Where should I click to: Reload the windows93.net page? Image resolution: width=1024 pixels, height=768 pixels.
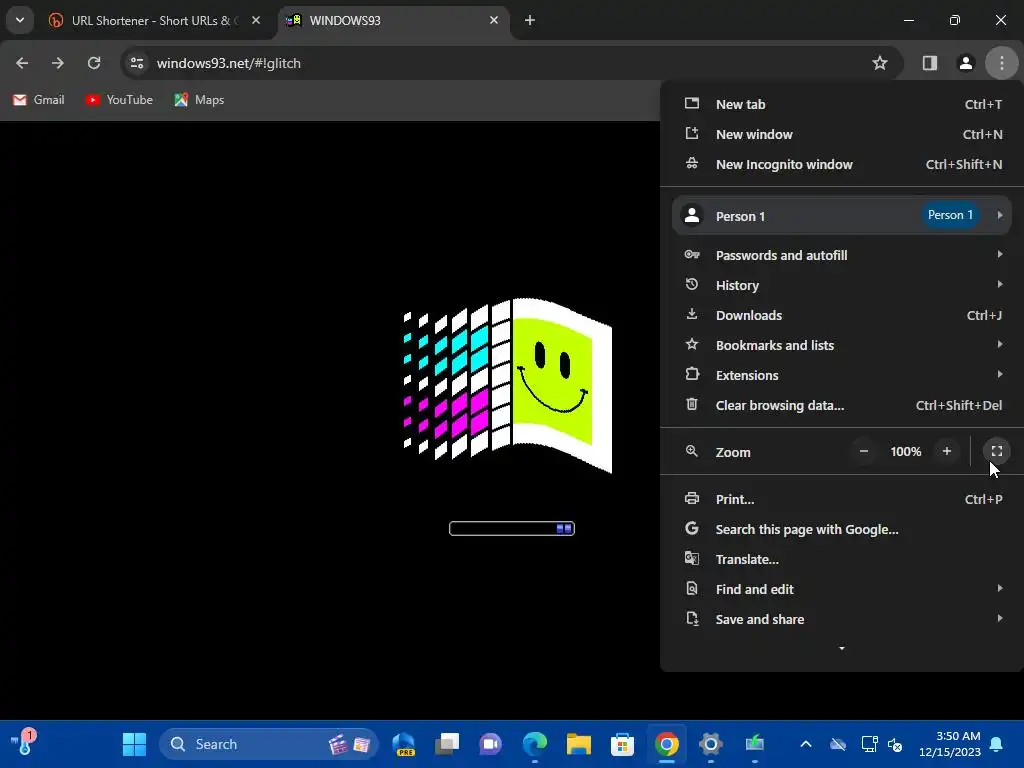[x=94, y=63]
